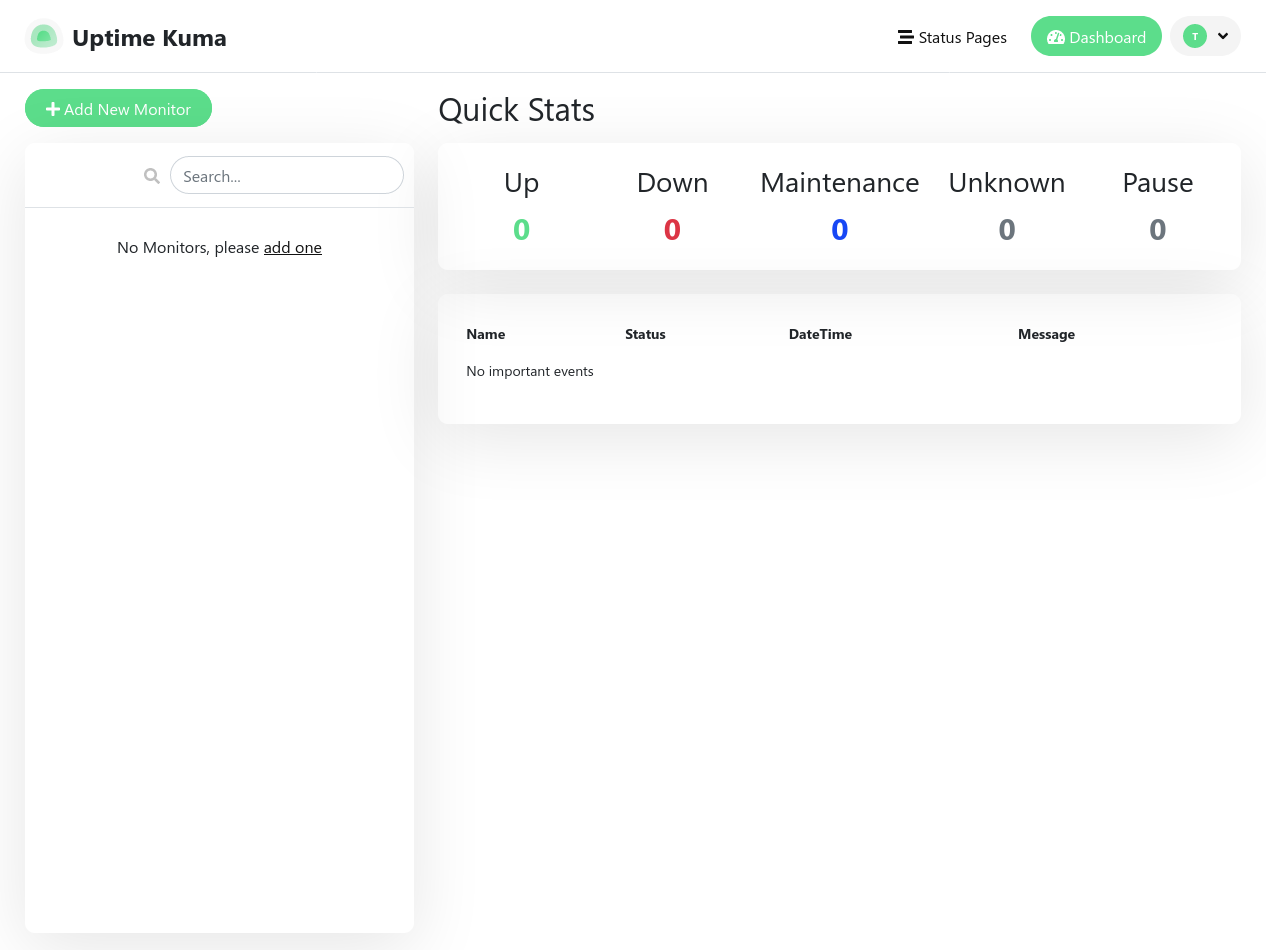
Task: Click the magnifying glass search icon
Action: click(152, 176)
